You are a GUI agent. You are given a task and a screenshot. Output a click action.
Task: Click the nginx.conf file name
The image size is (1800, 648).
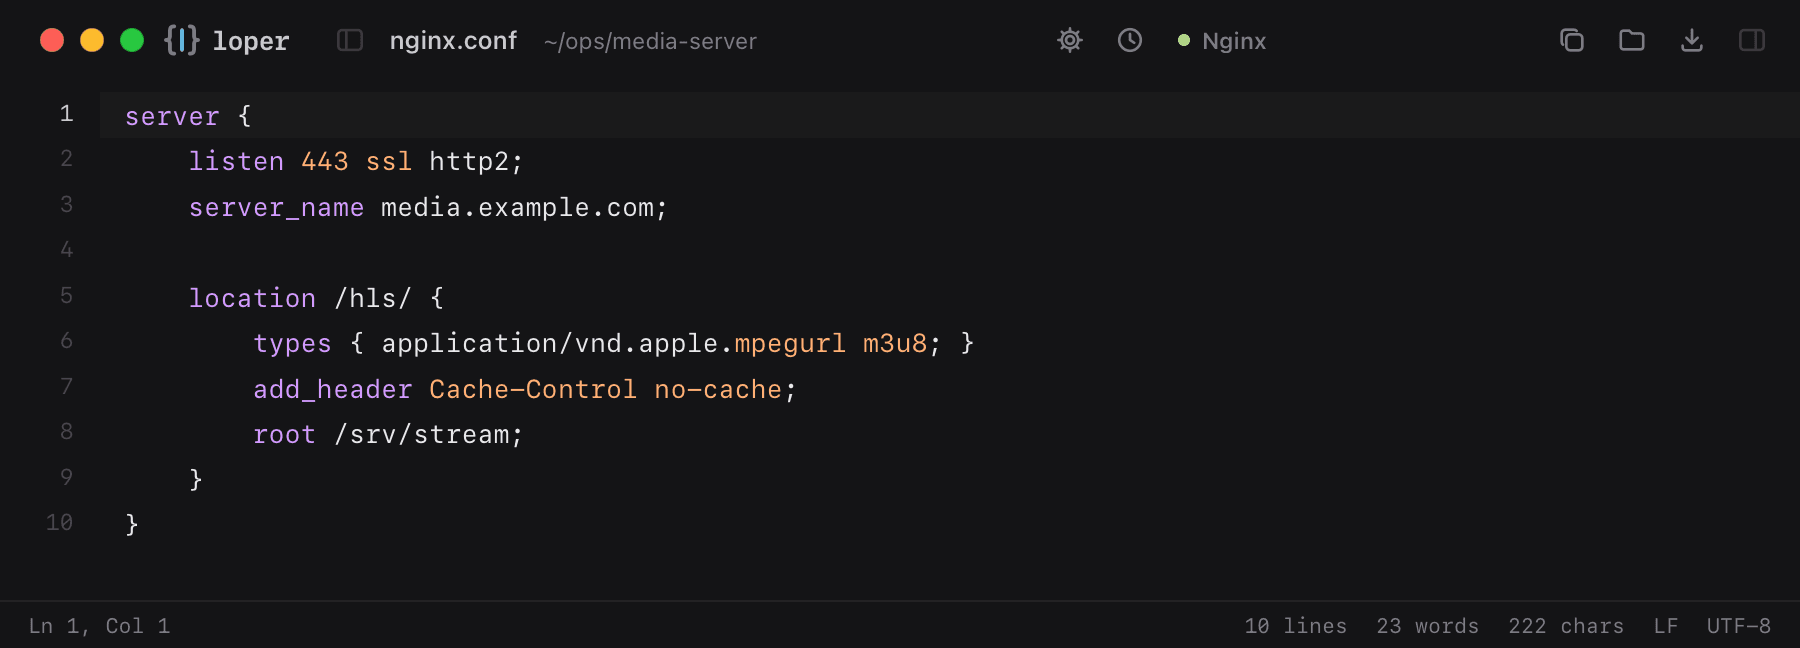coord(453,41)
